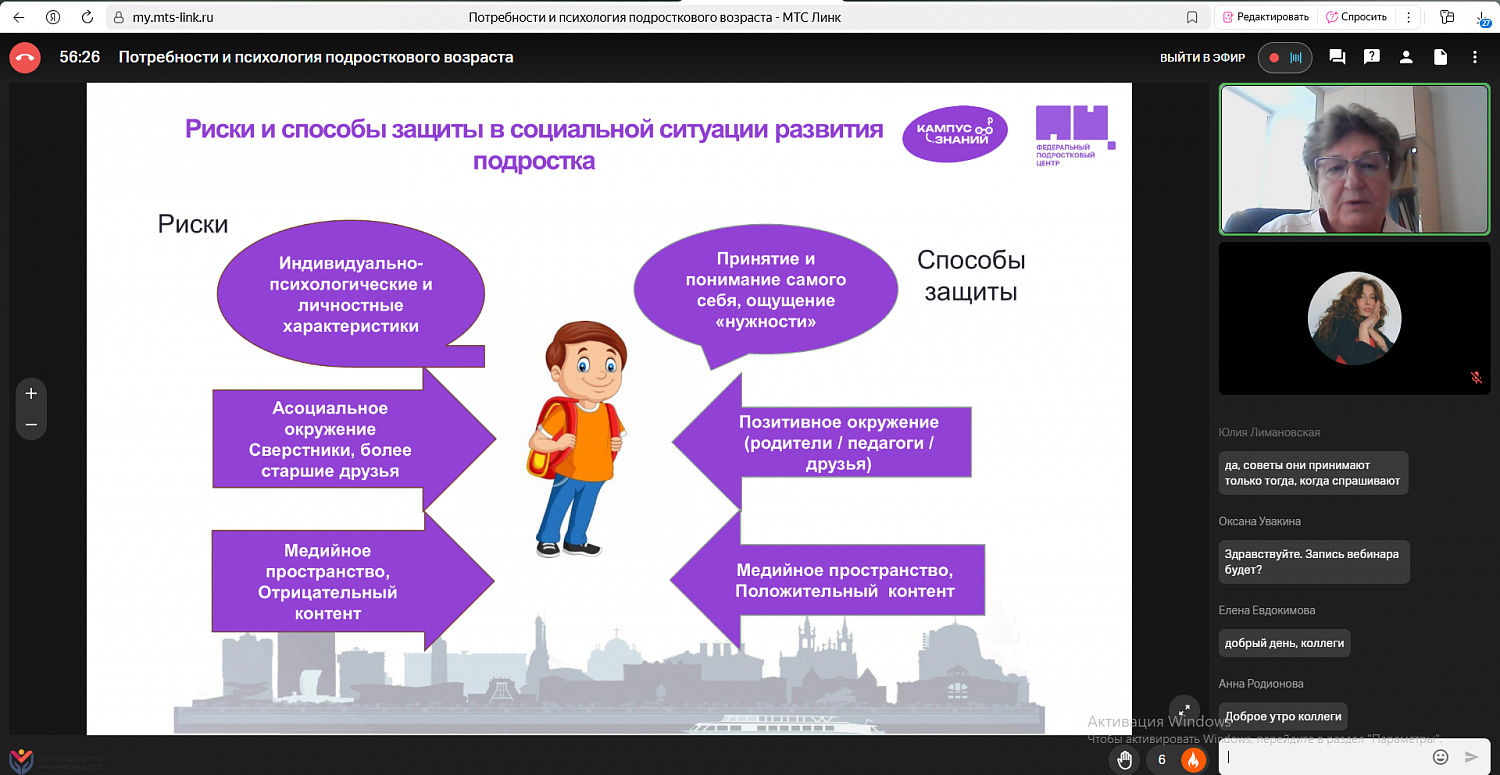Click message 'Здравствуйте. Запись вебинара будет?'
1500x775 pixels.
1314,562
